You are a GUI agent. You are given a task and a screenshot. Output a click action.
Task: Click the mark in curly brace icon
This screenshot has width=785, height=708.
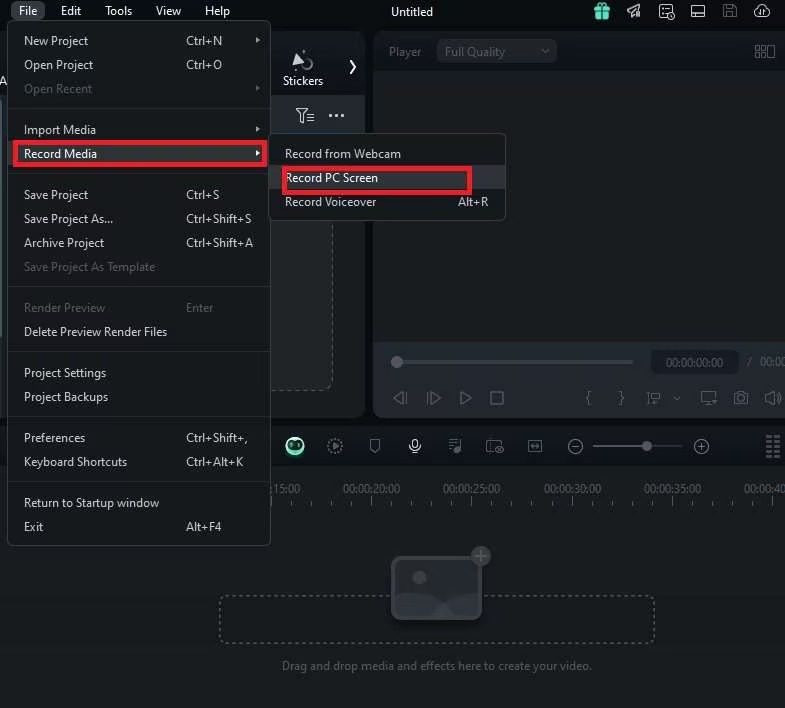click(589, 398)
